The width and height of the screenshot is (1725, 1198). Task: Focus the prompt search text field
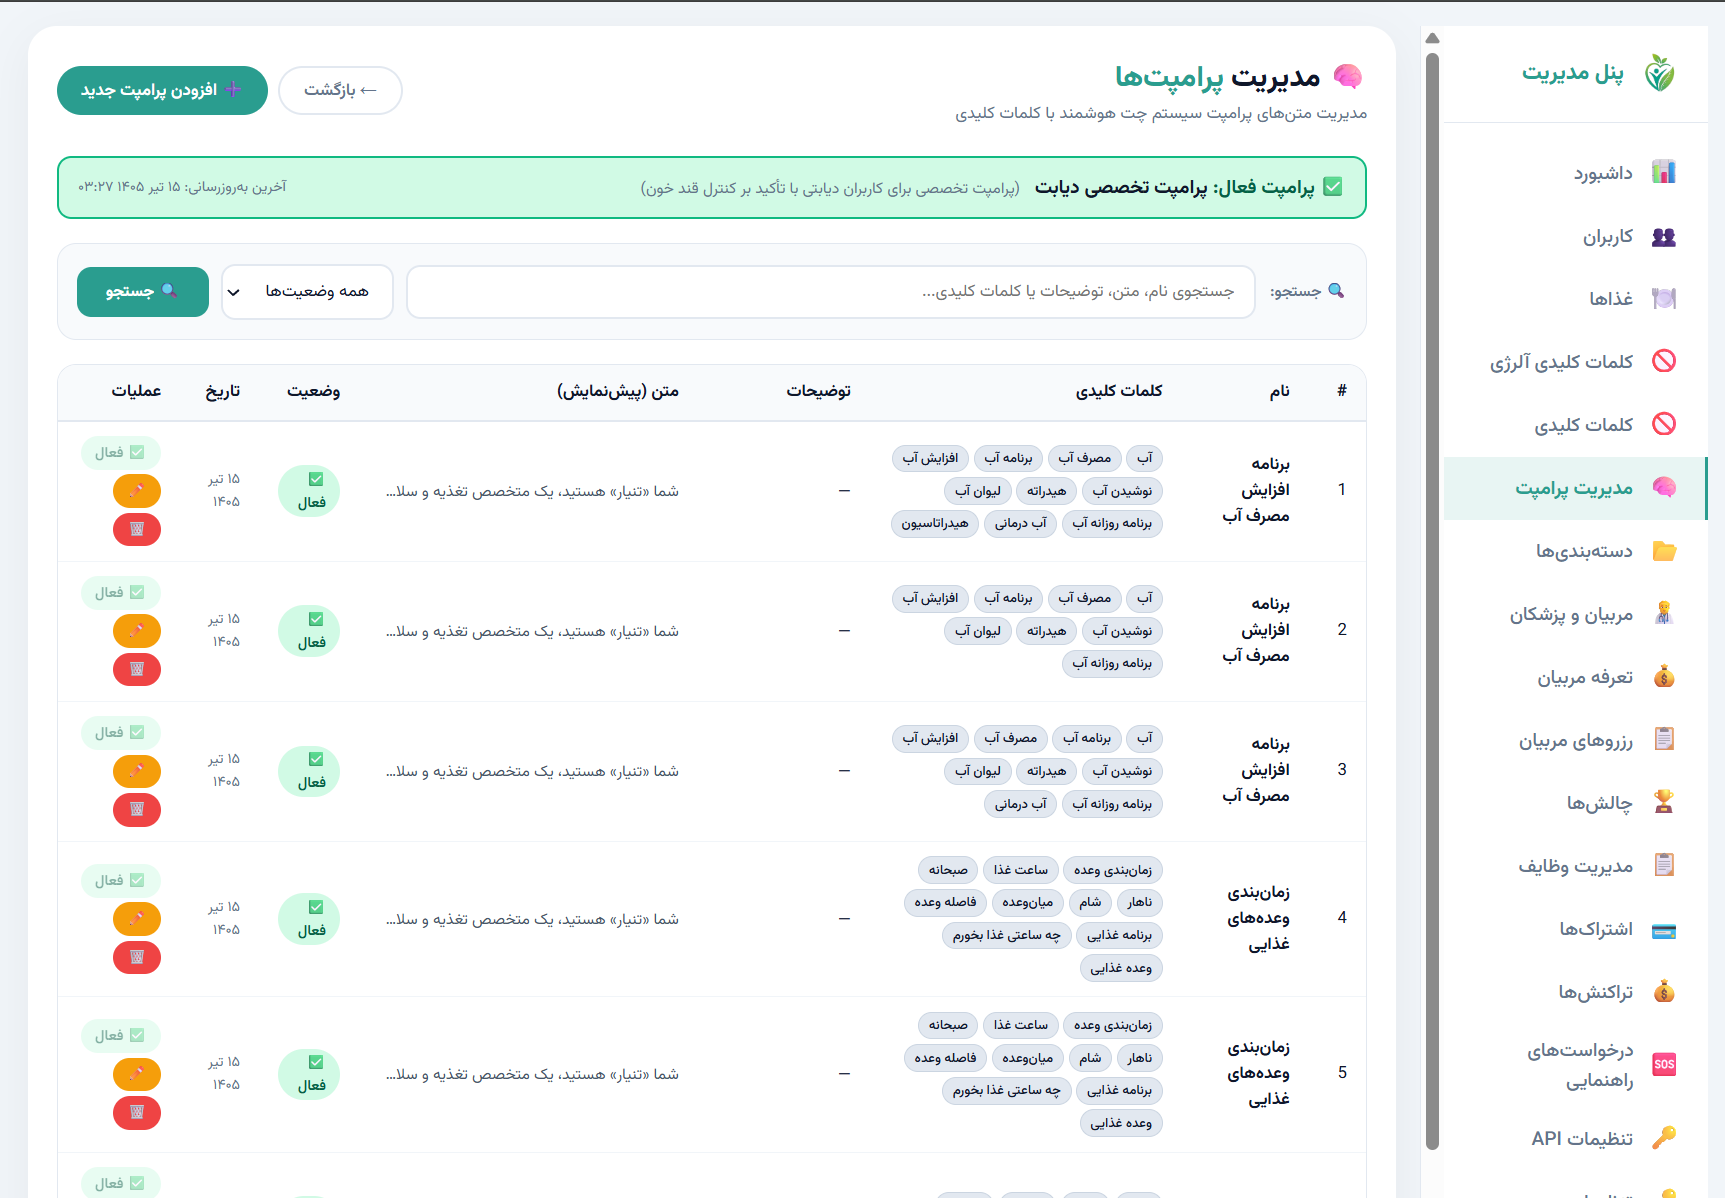point(830,292)
